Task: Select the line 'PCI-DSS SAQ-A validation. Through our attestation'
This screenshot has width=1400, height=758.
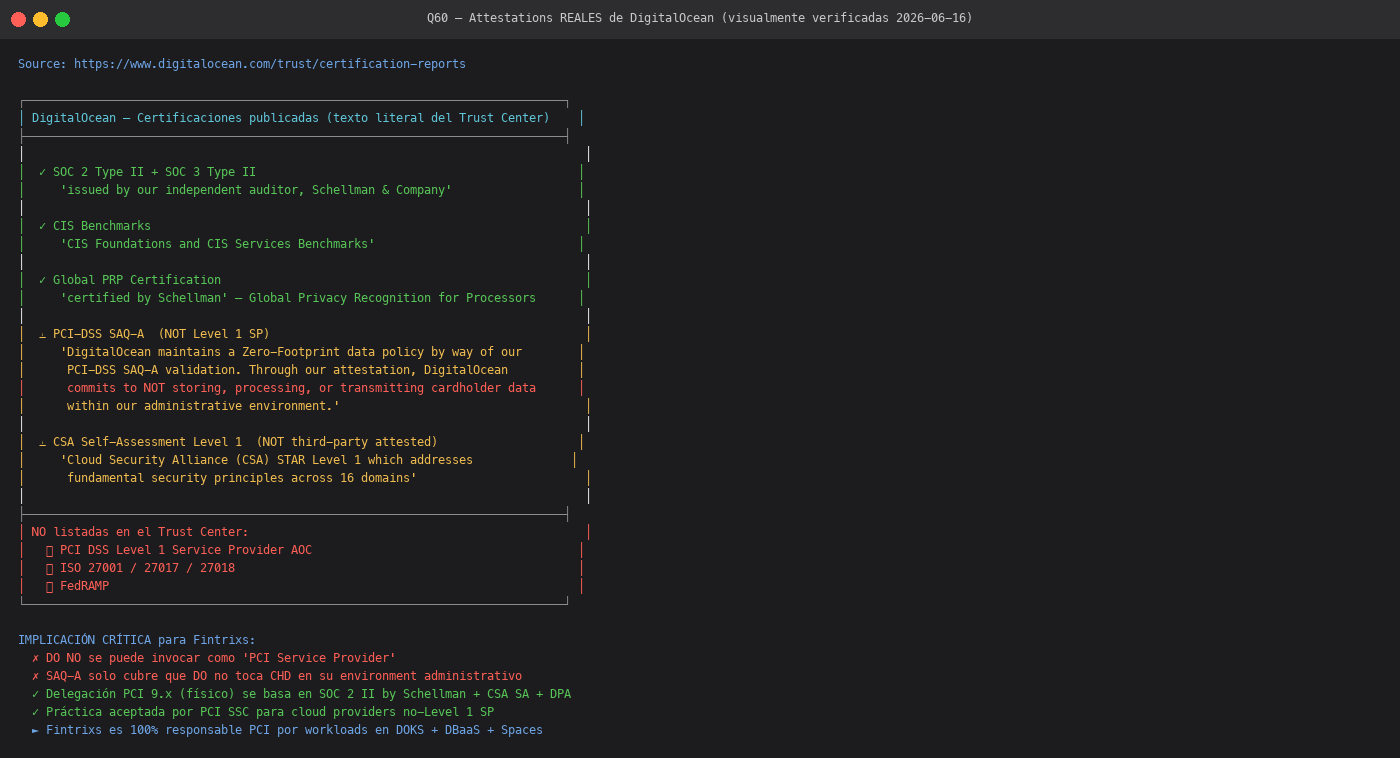Action: (287, 370)
